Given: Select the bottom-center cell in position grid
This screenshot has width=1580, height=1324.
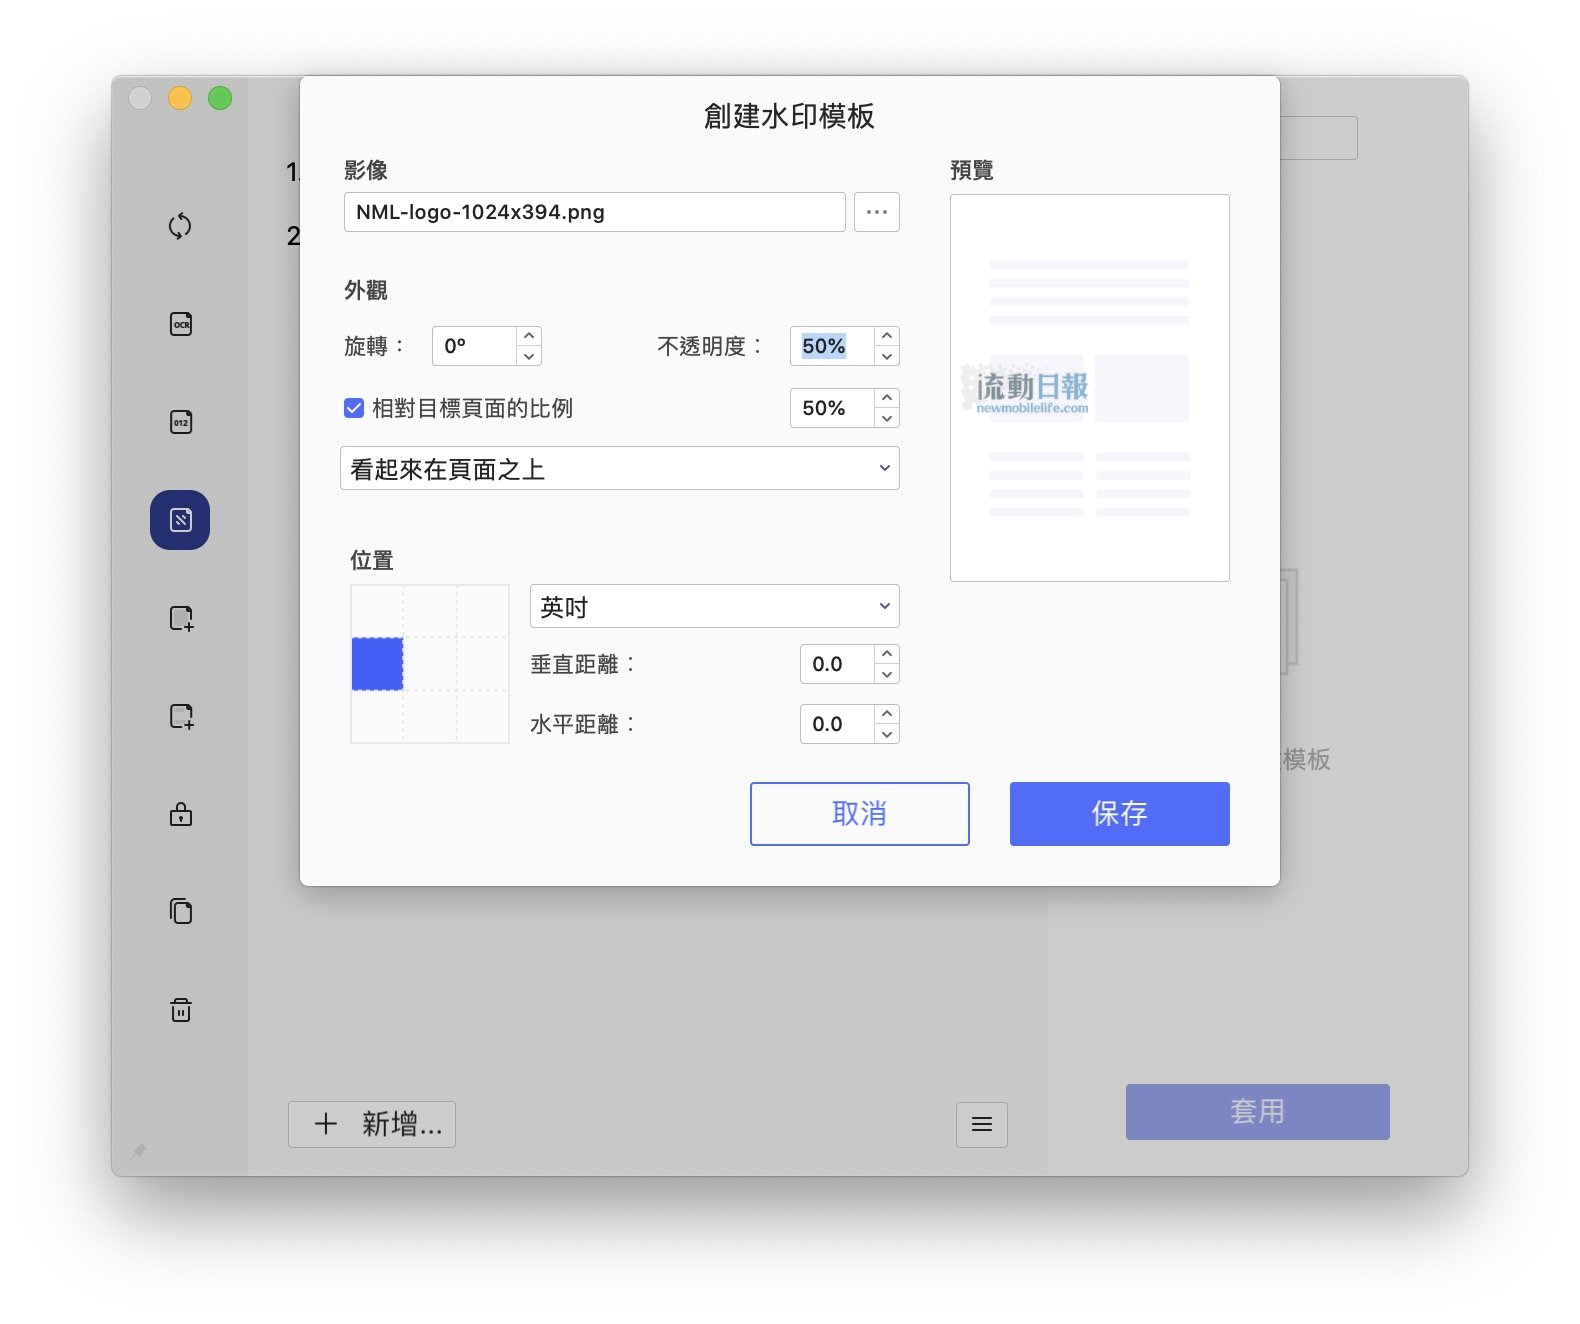Looking at the screenshot, I should (430, 716).
